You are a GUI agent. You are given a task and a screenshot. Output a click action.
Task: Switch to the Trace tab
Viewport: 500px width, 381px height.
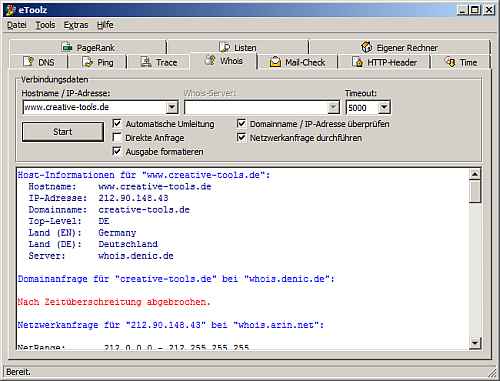point(159,62)
